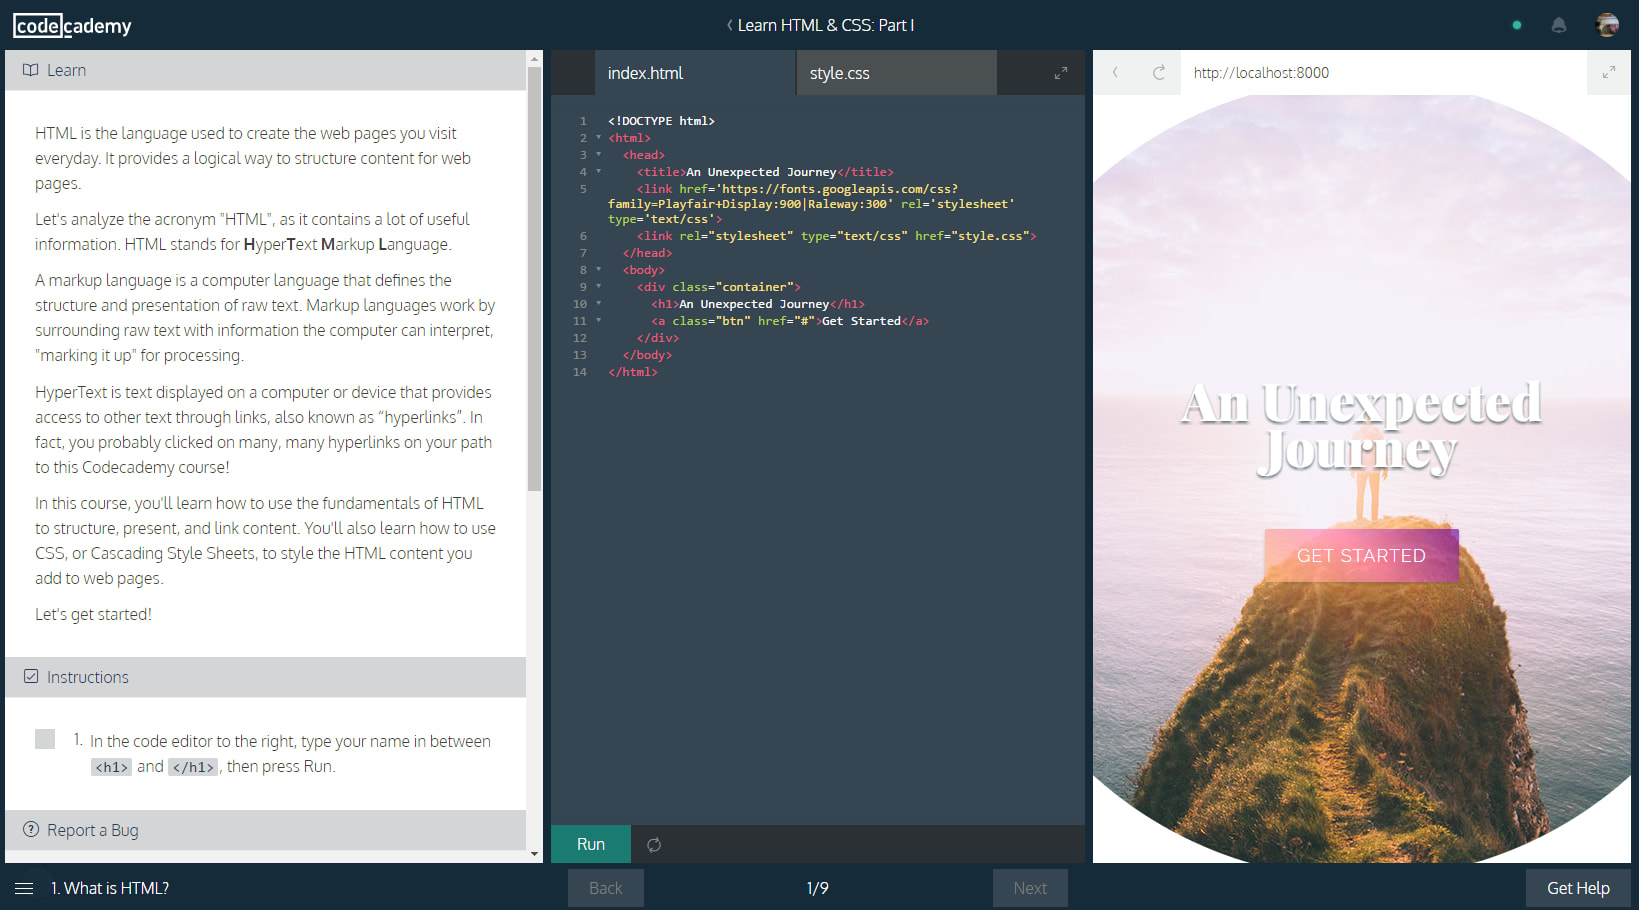This screenshot has height=910, width=1639.
Task: Click the Codecademy logo
Action: [x=72, y=25]
